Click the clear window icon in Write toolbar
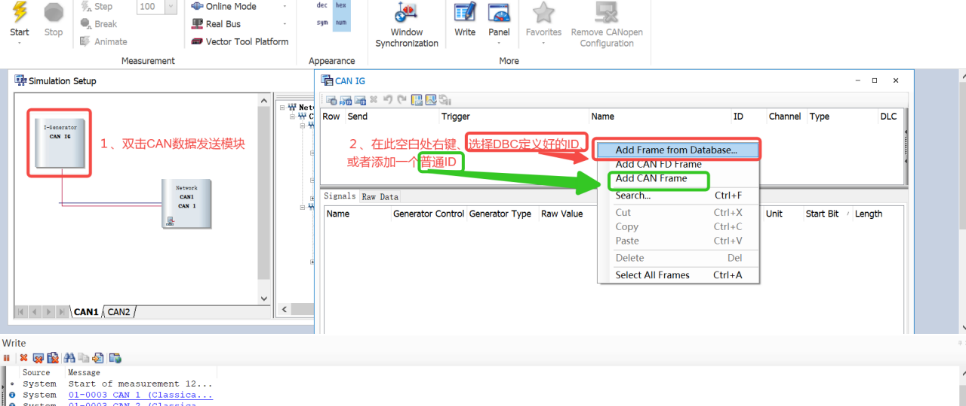 point(38,357)
